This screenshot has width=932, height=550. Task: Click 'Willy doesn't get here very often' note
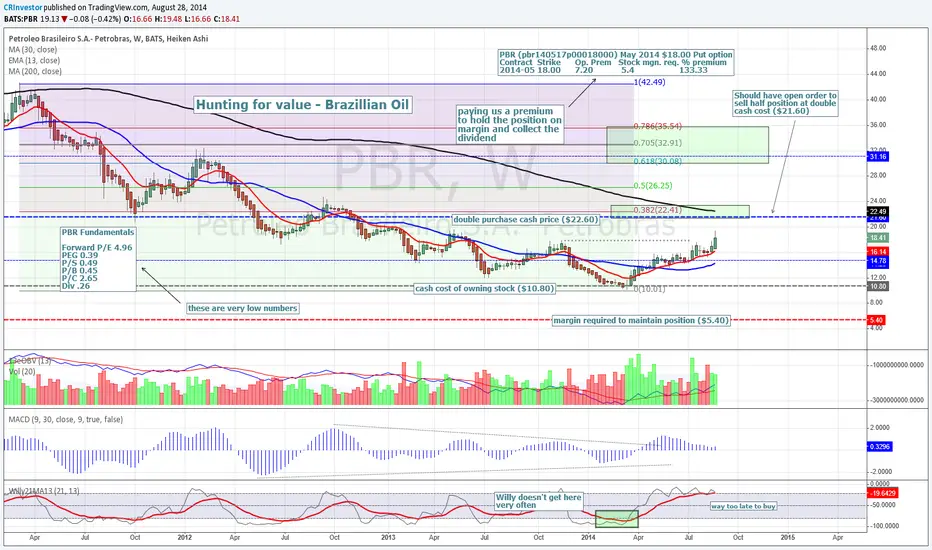539,501
